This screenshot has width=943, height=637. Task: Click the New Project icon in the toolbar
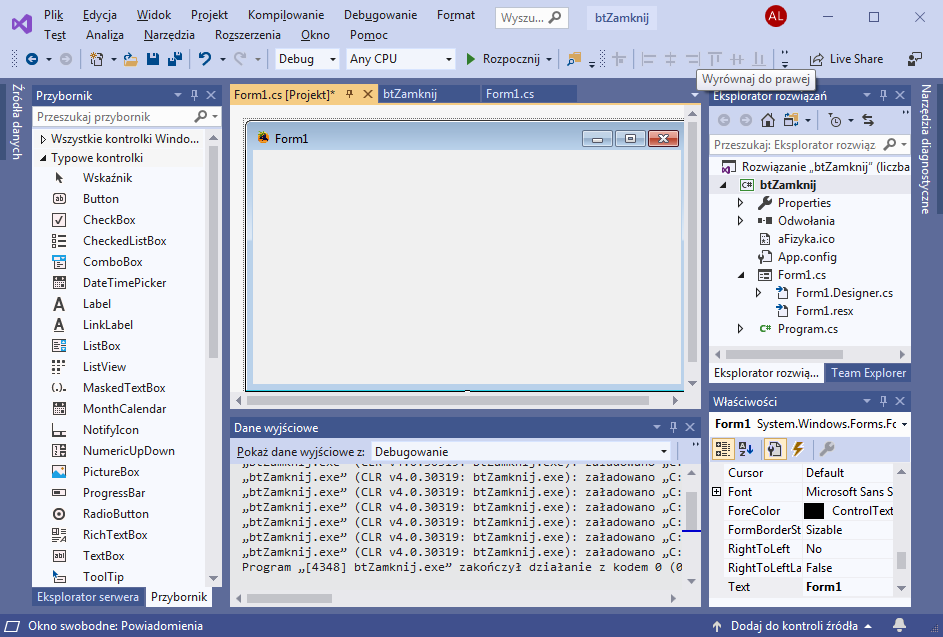coord(96,59)
